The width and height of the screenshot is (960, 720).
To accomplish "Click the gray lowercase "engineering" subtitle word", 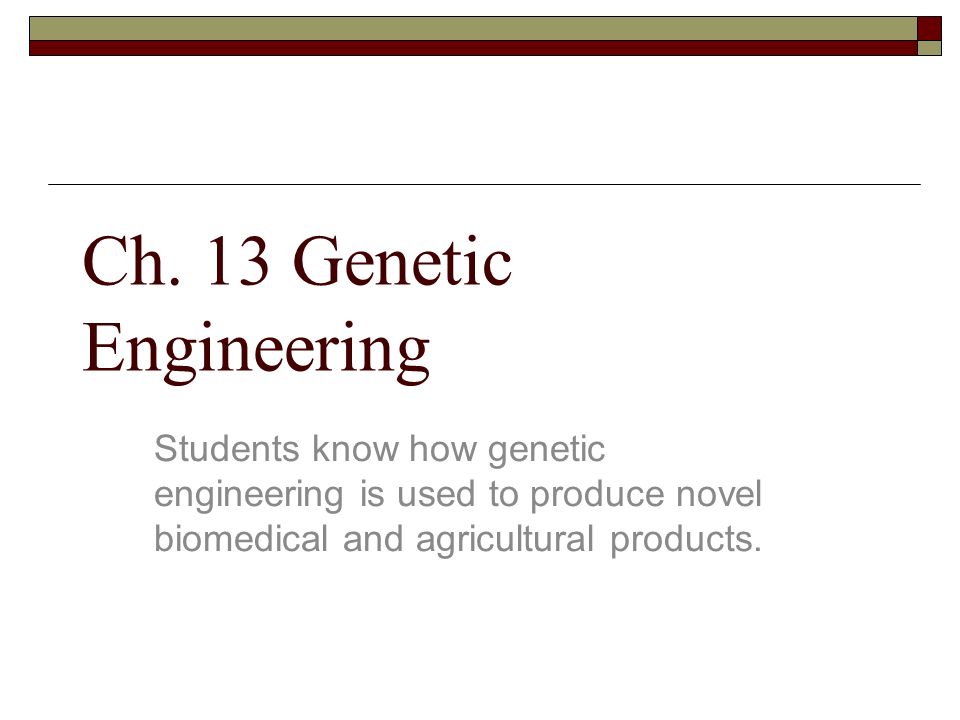I will [249, 497].
